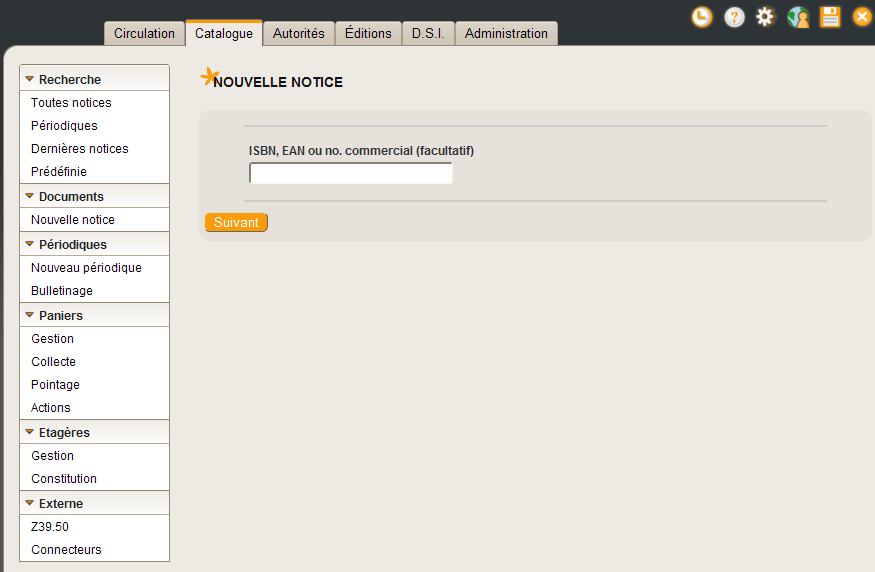875x572 pixels.
Task: Open the D.S.I. tab
Action: (428, 33)
